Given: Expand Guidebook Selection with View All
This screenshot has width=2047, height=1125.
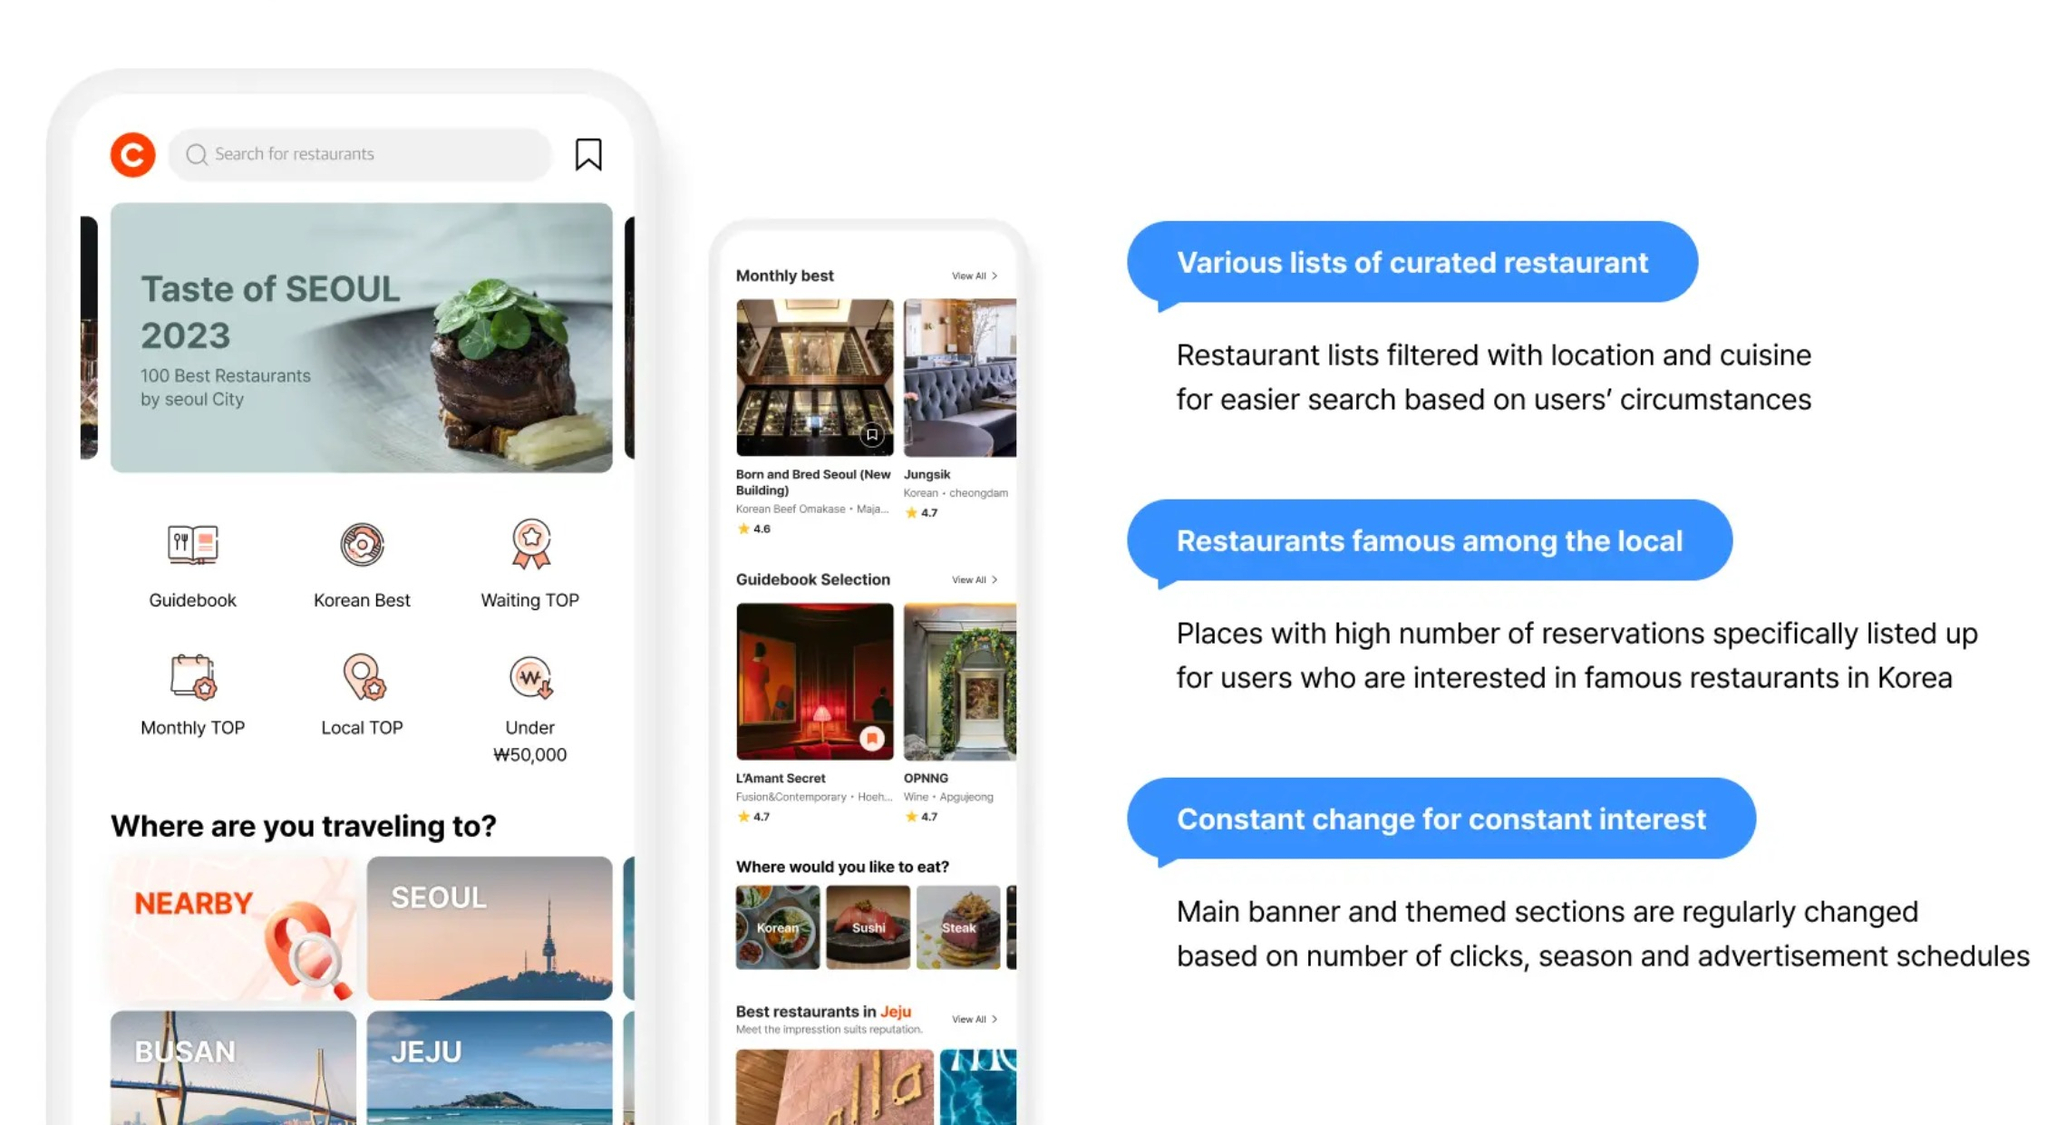Looking at the screenshot, I should (974, 580).
